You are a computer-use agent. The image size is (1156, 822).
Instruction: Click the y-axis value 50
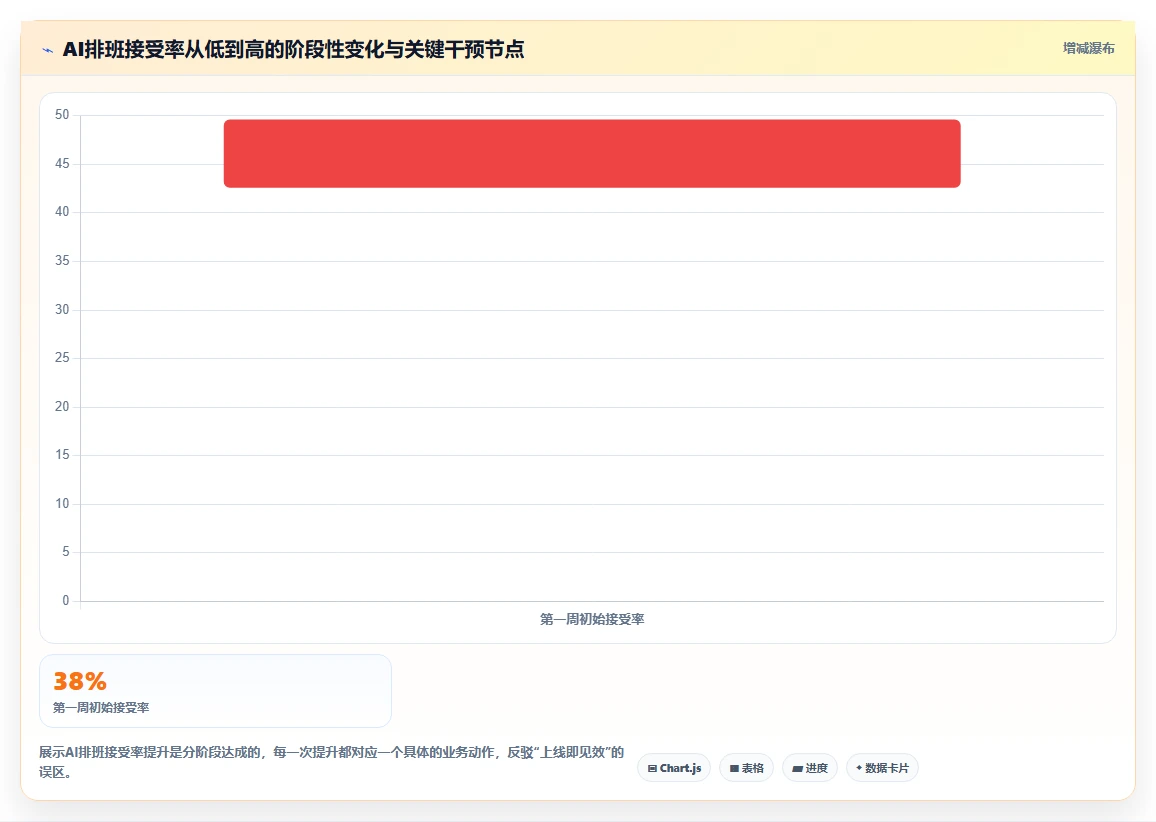(62, 114)
